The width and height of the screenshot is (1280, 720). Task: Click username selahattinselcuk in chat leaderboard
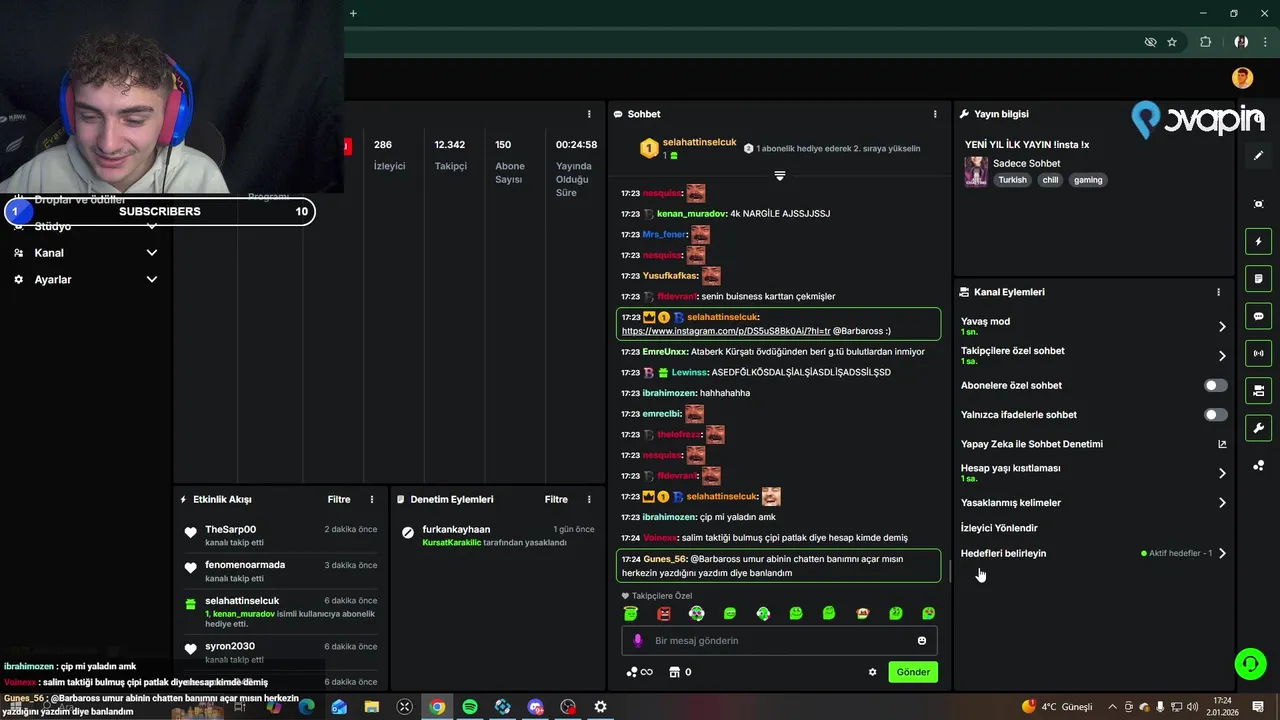(699, 143)
